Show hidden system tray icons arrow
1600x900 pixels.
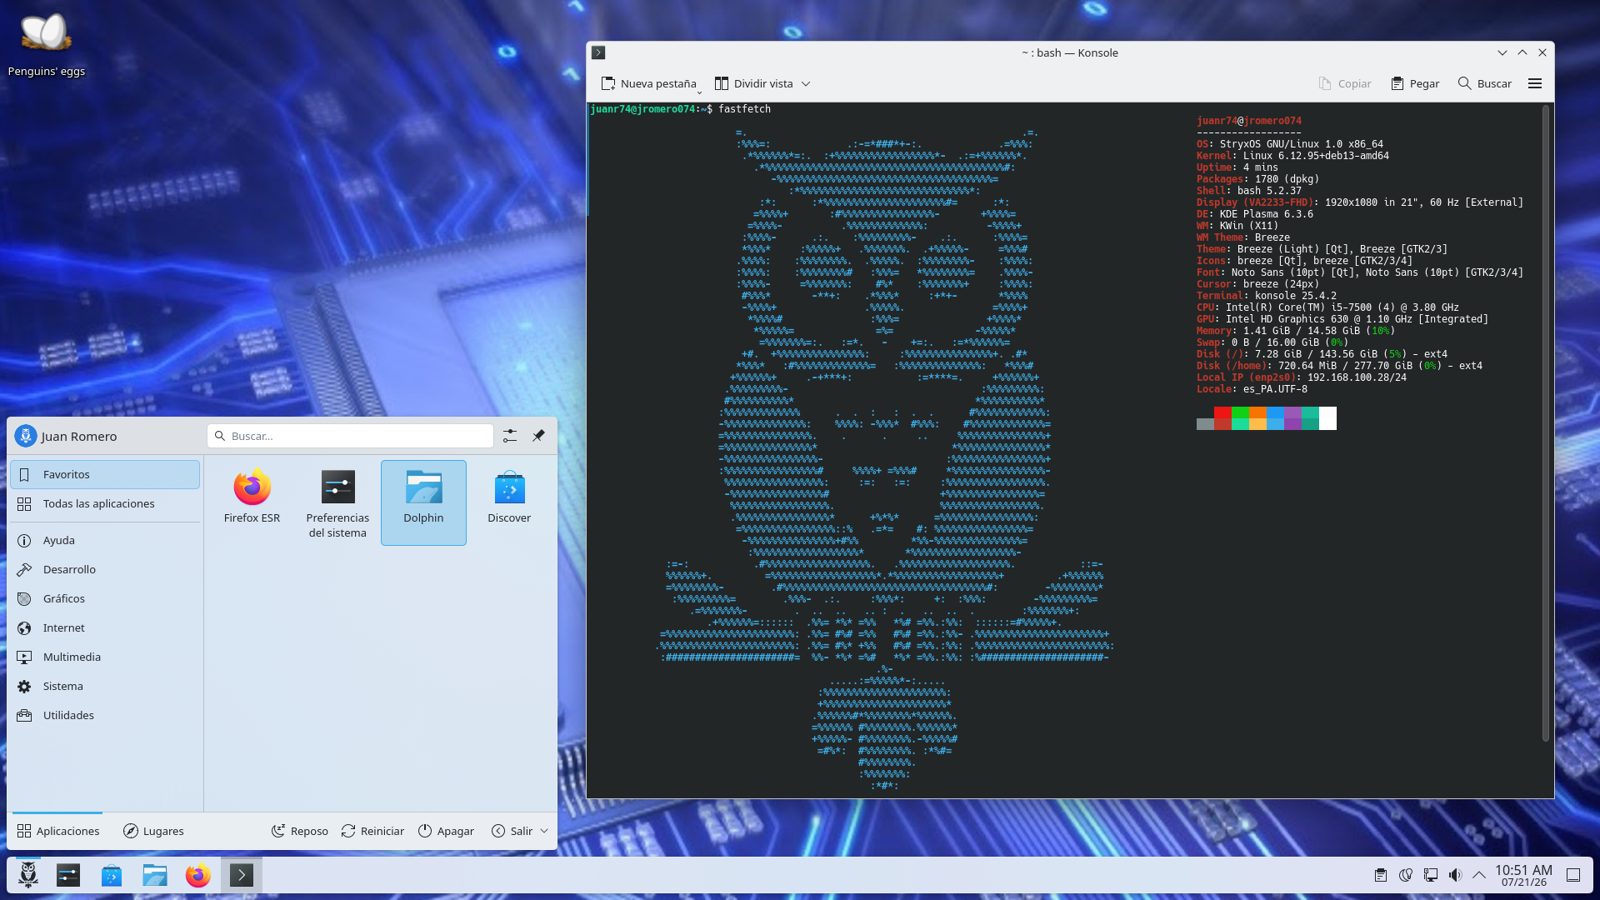point(1479,875)
